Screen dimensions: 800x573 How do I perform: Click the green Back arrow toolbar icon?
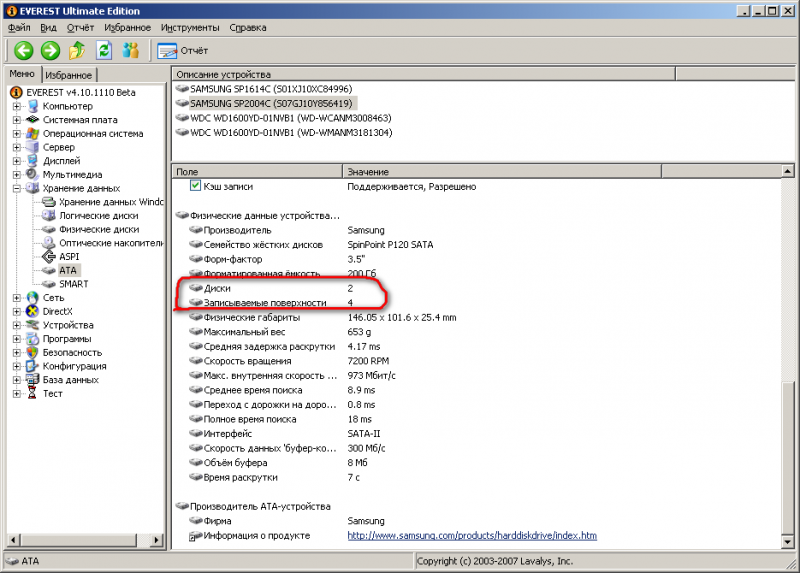pos(23,51)
